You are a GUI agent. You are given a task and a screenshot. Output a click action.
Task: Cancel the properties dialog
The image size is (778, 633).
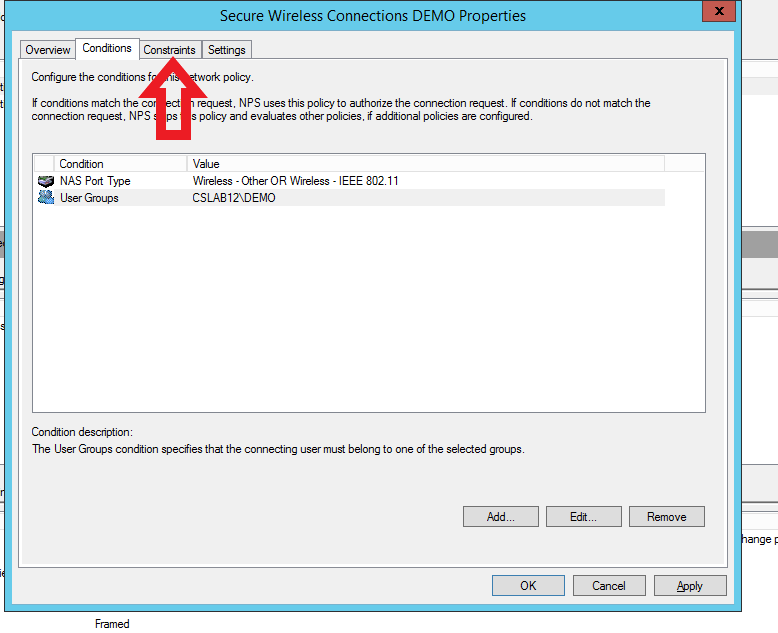click(608, 586)
